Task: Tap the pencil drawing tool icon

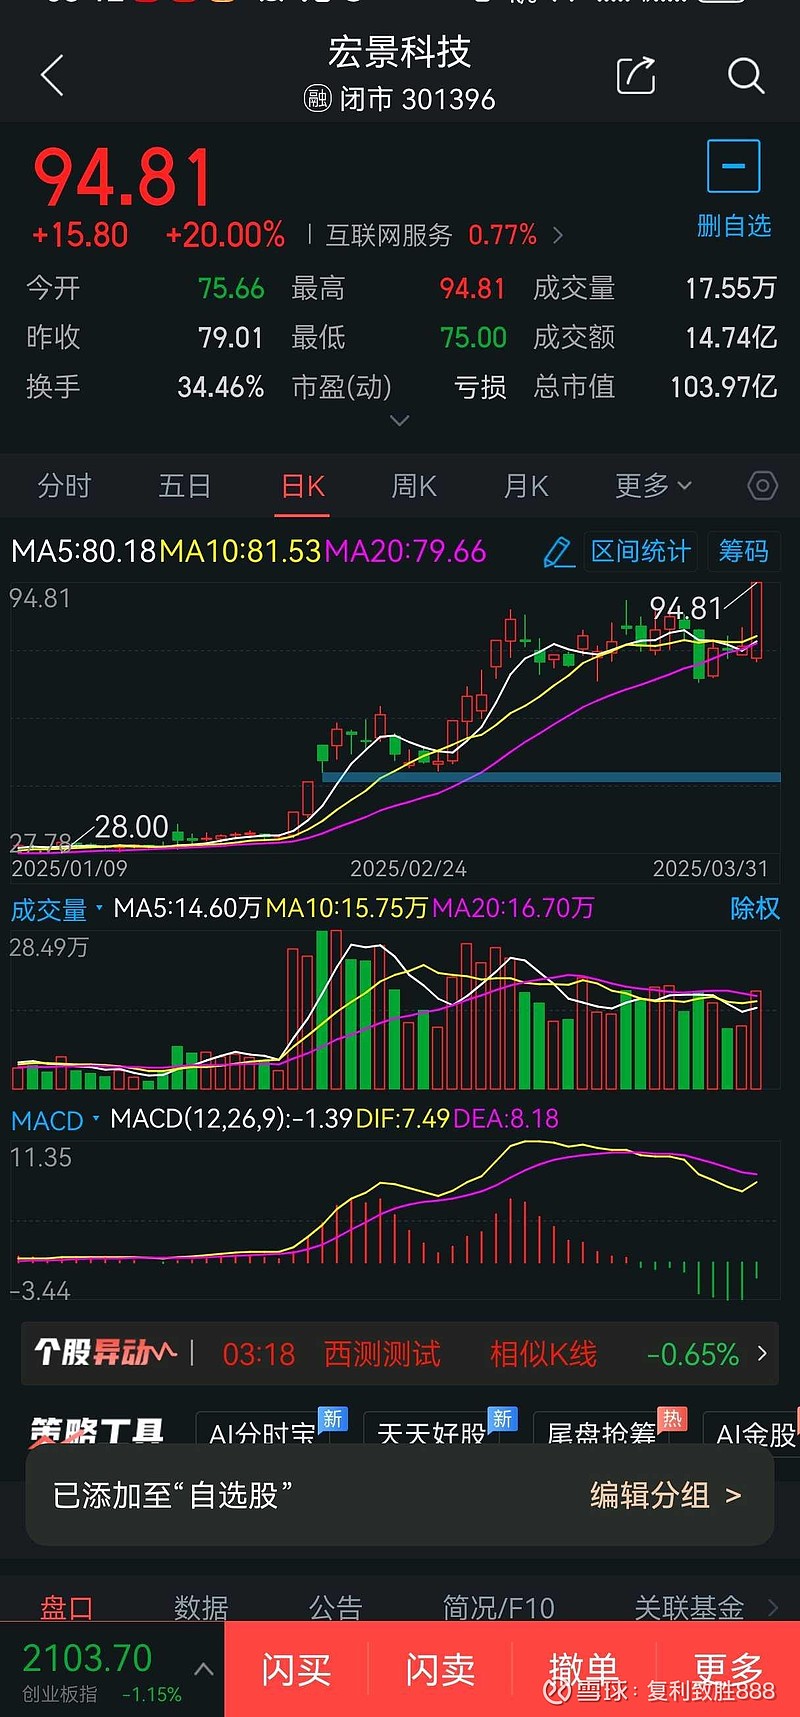Action: click(x=558, y=552)
